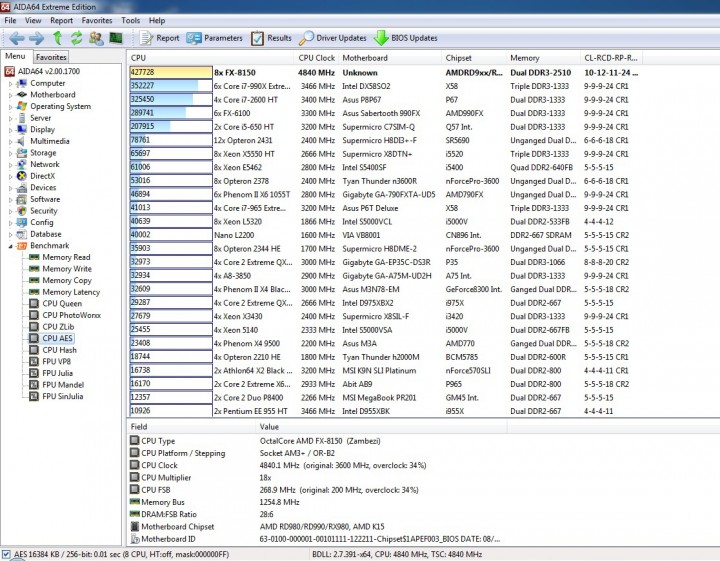Screen dimensions: 720x561
Task: Open the Report menu
Action: point(62,21)
